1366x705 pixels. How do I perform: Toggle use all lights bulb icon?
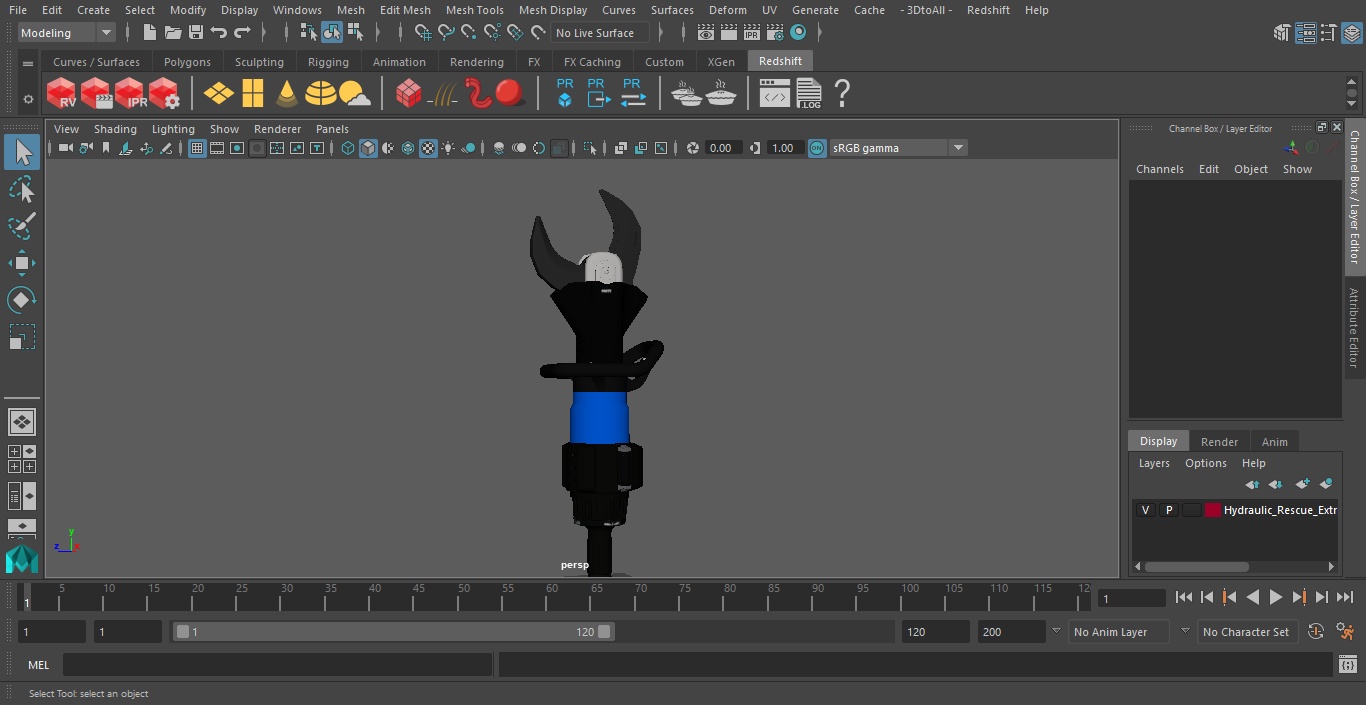click(448, 148)
